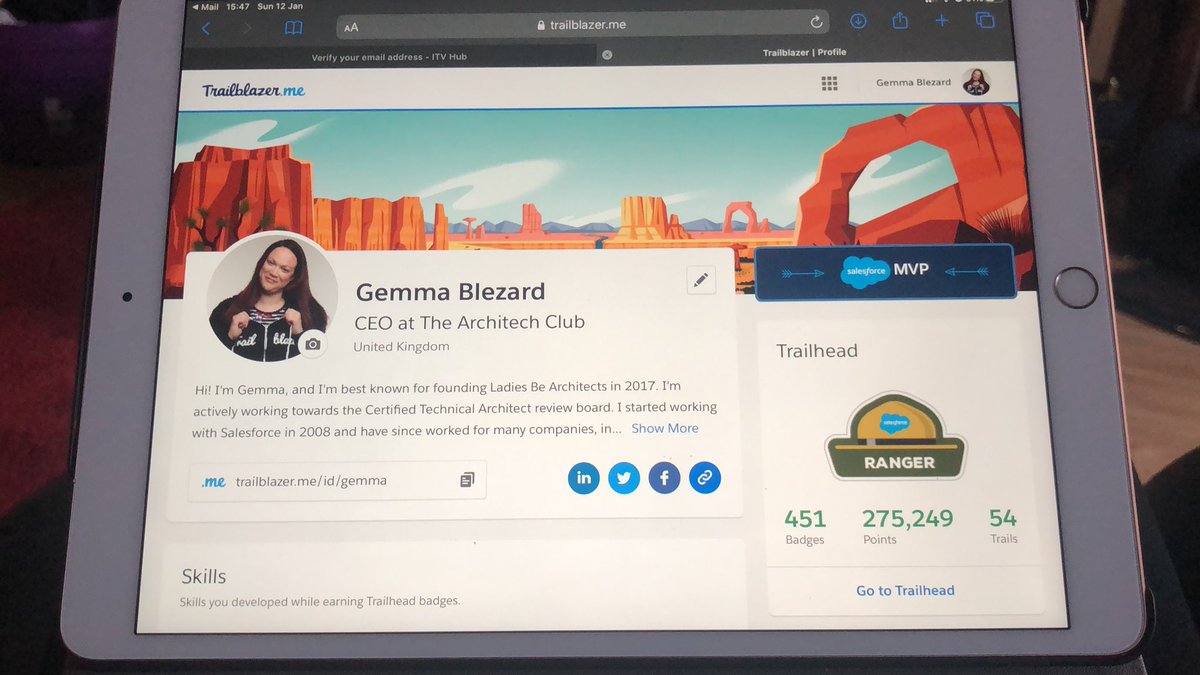1200x675 pixels.
Task: Click the .me prefix icon
Action: (214, 481)
